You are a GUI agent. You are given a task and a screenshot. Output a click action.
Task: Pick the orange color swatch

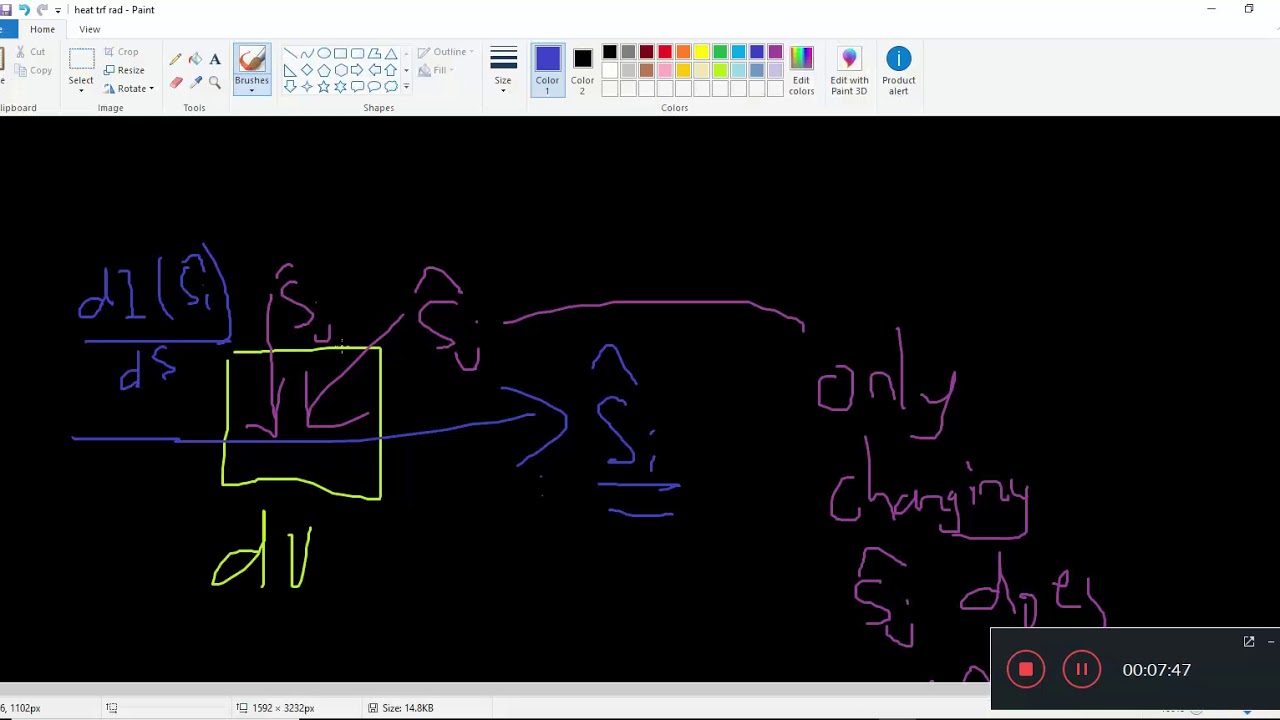[x=683, y=52]
